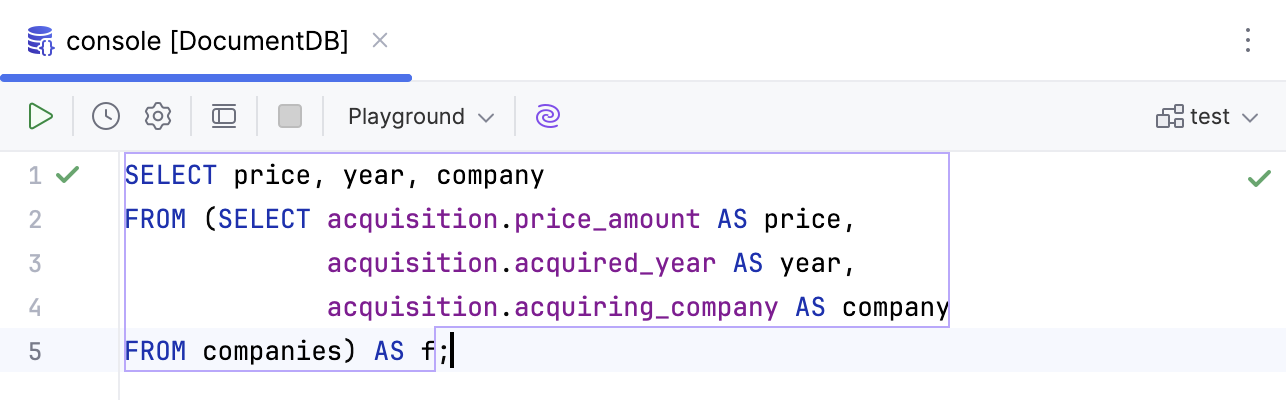The image size is (1286, 400).
Task: Click line number 5 in the gutter
Action: click(36, 351)
